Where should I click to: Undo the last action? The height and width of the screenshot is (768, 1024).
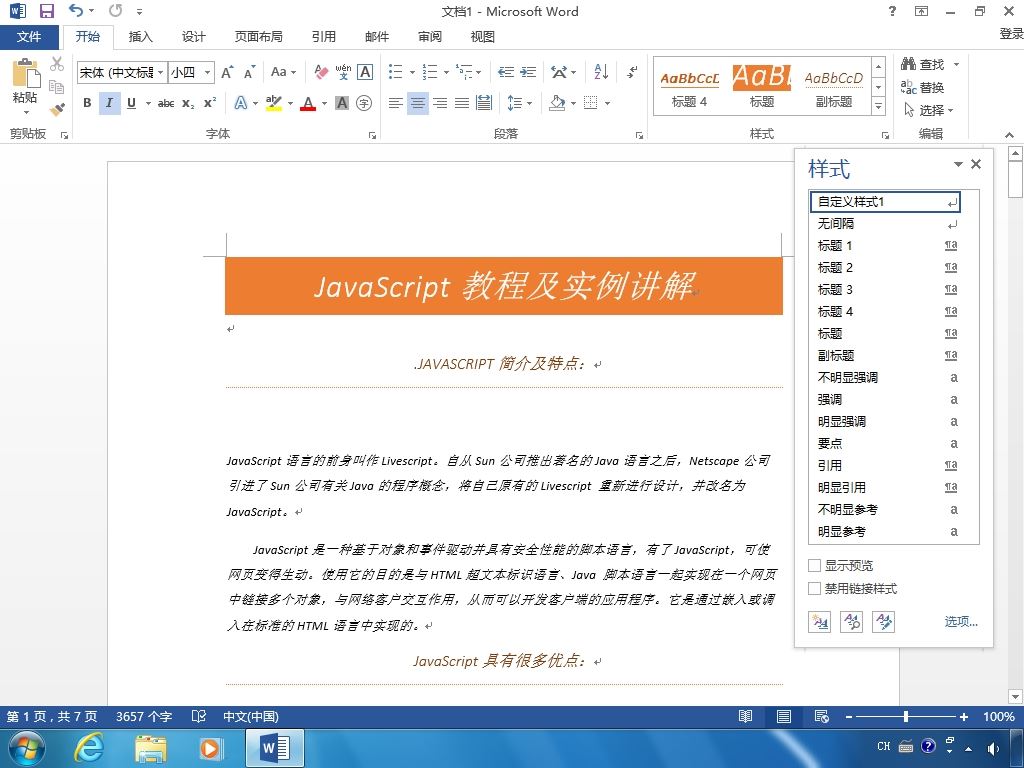[x=76, y=10]
